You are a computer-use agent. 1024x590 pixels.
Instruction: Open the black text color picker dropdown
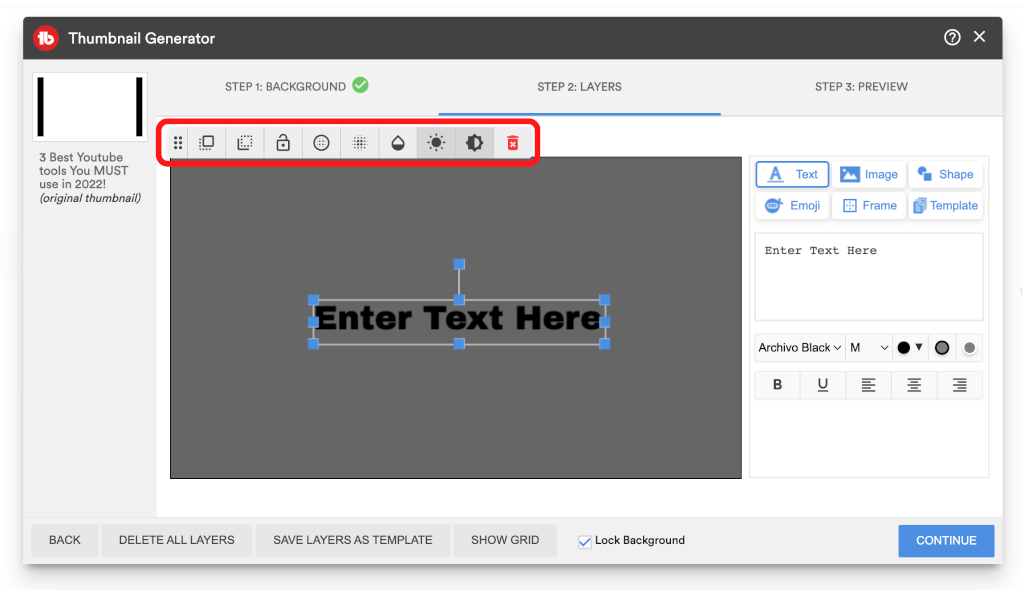[x=910, y=348]
